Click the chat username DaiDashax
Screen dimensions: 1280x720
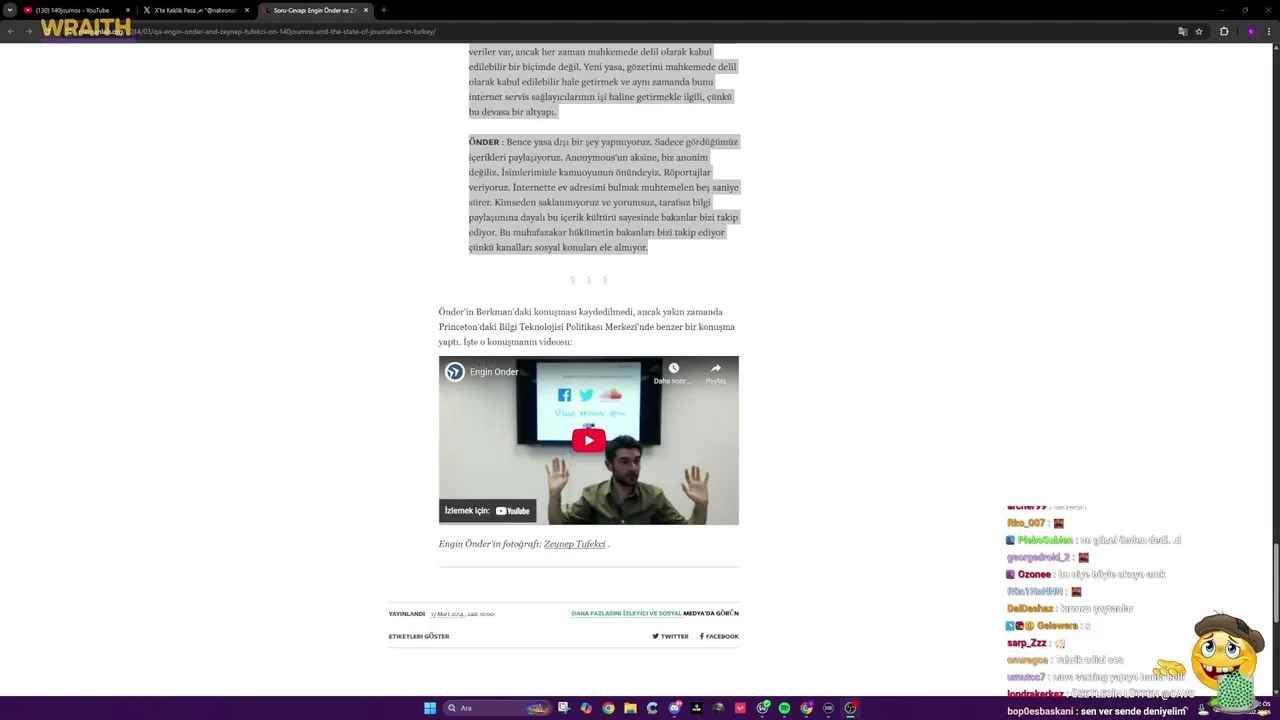[x=1030, y=609]
